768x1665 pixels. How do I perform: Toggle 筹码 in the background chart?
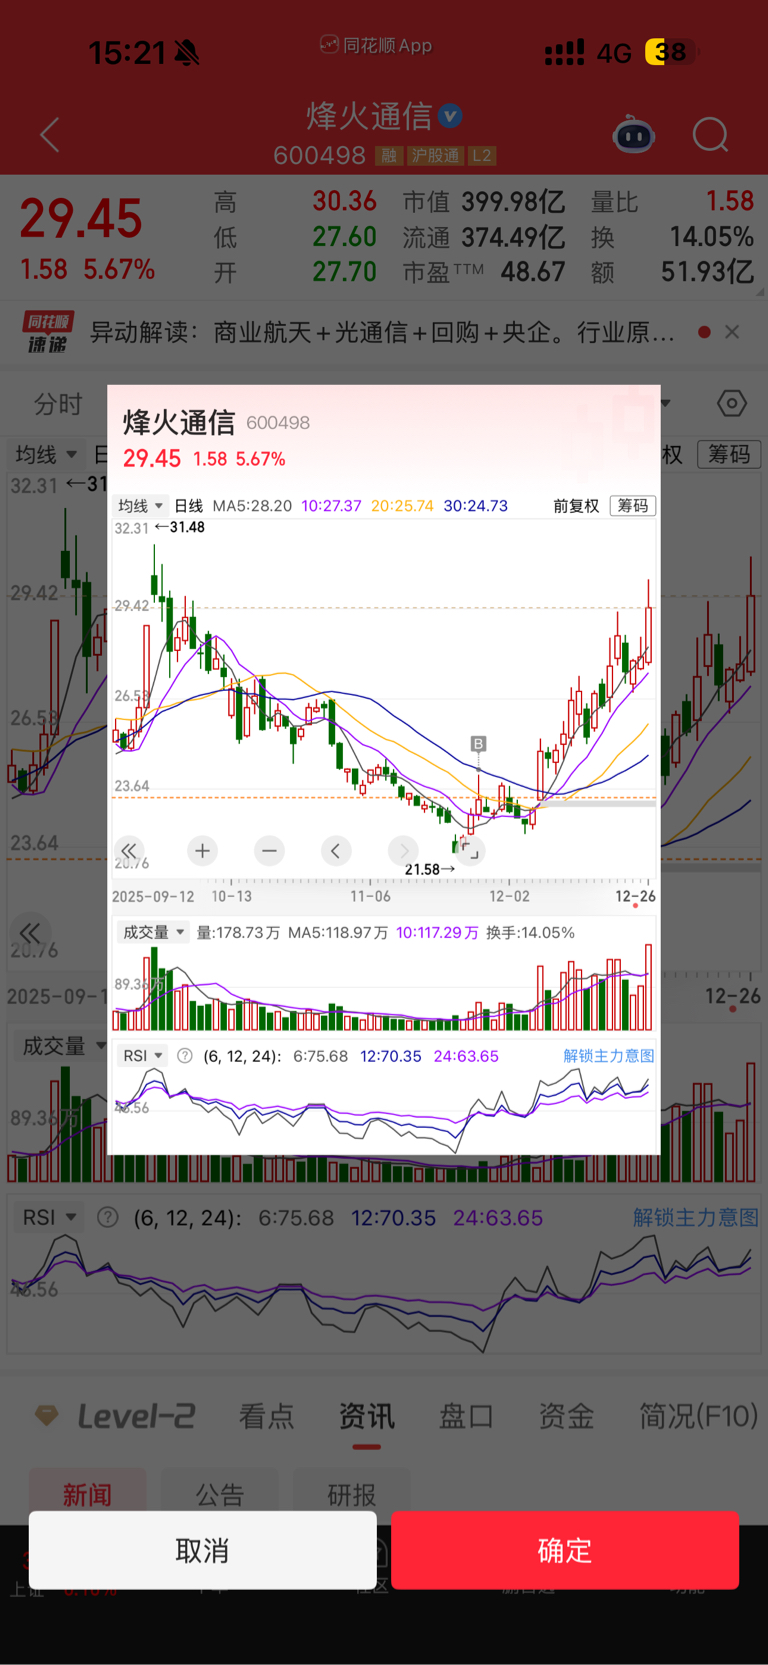[729, 455]
